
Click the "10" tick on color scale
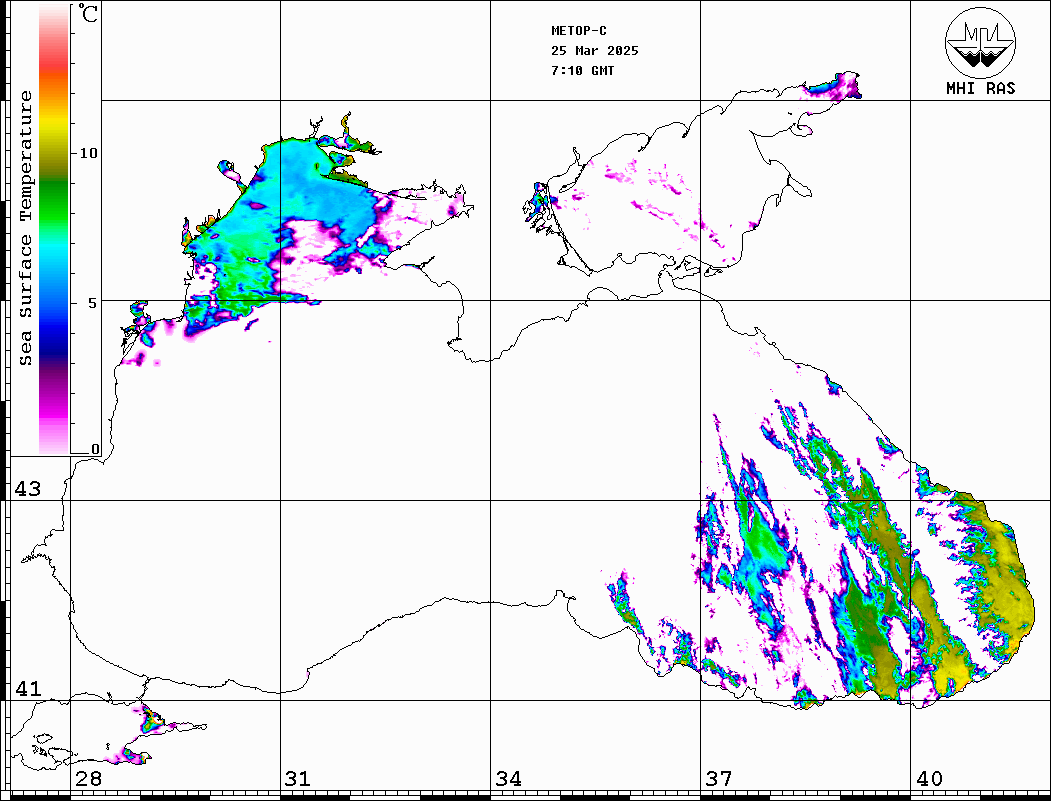tap(88, 153)
